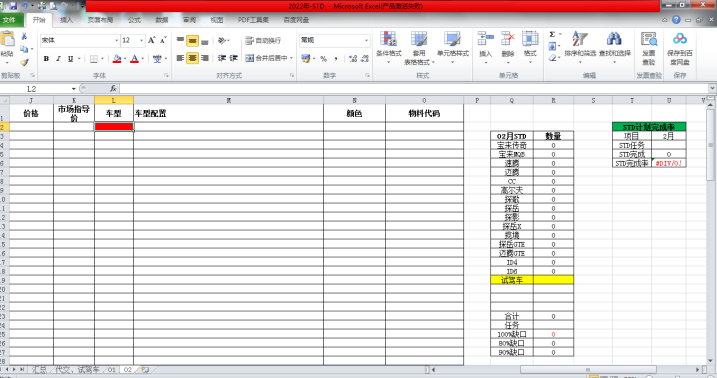Open the font size dropdown showing 12
The height and width of the screenshot is (378, 717).
141,41
